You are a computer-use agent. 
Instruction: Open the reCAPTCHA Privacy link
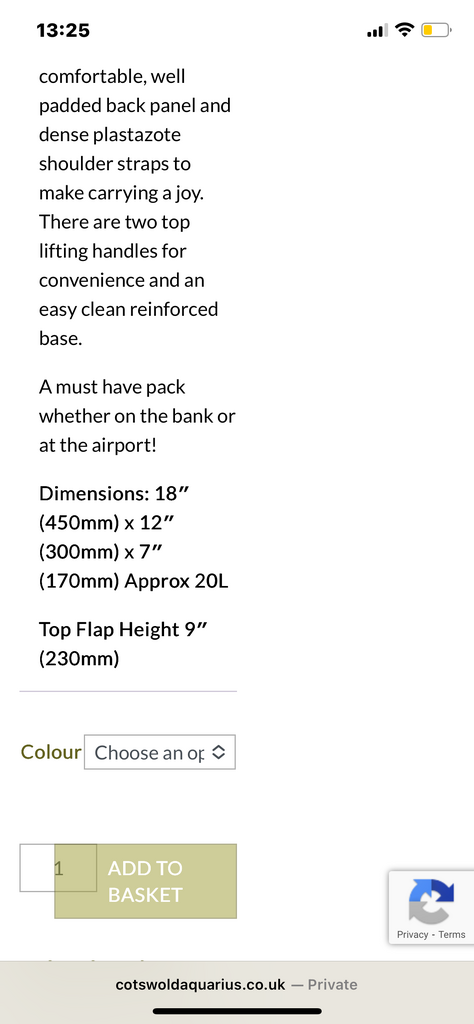tap(413, 935)
